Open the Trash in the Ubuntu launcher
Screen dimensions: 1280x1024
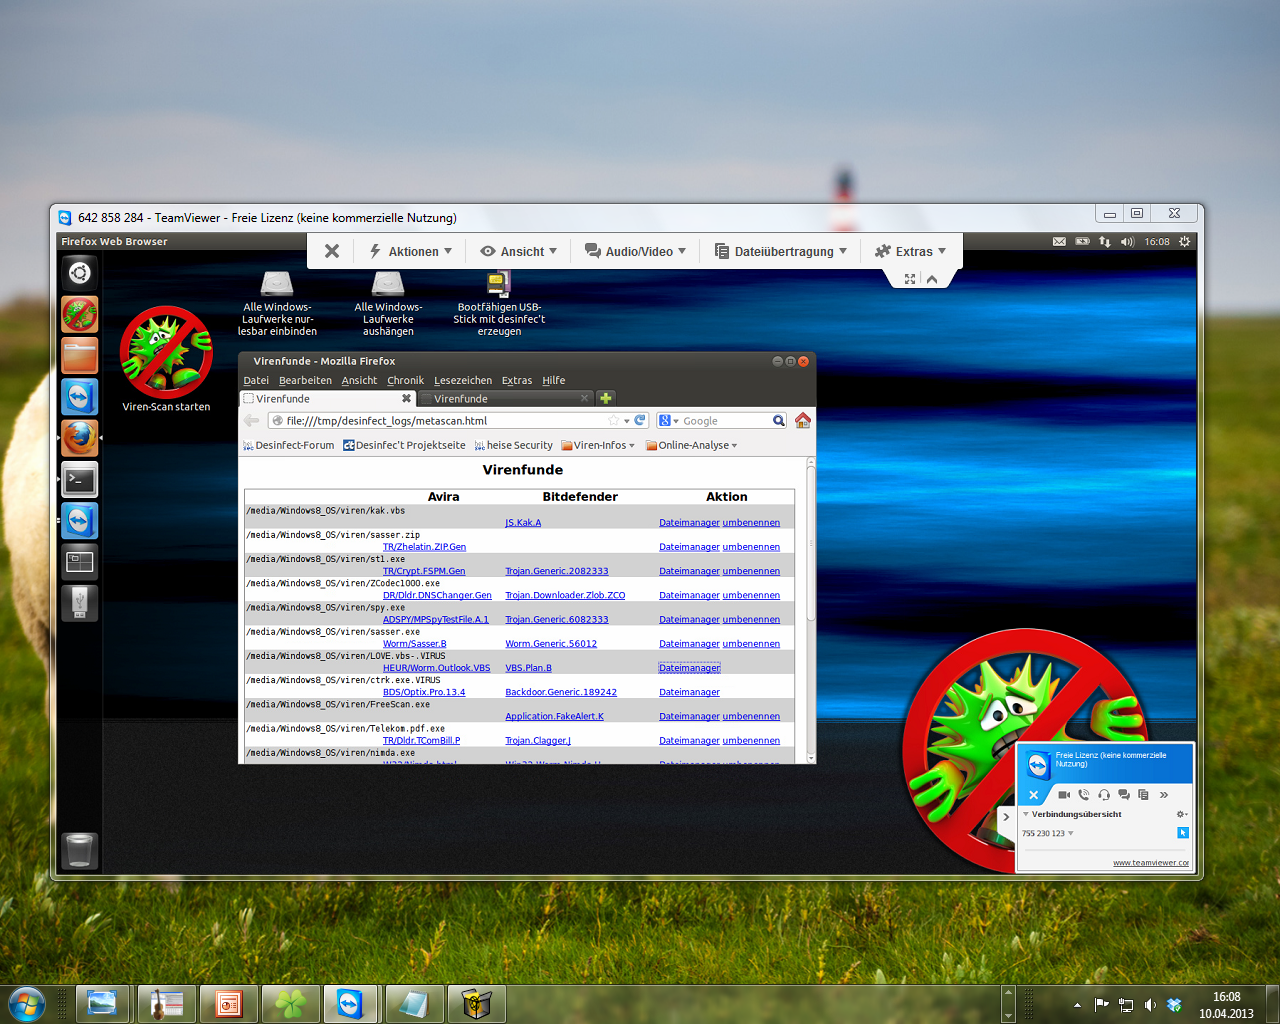[80, 851]
